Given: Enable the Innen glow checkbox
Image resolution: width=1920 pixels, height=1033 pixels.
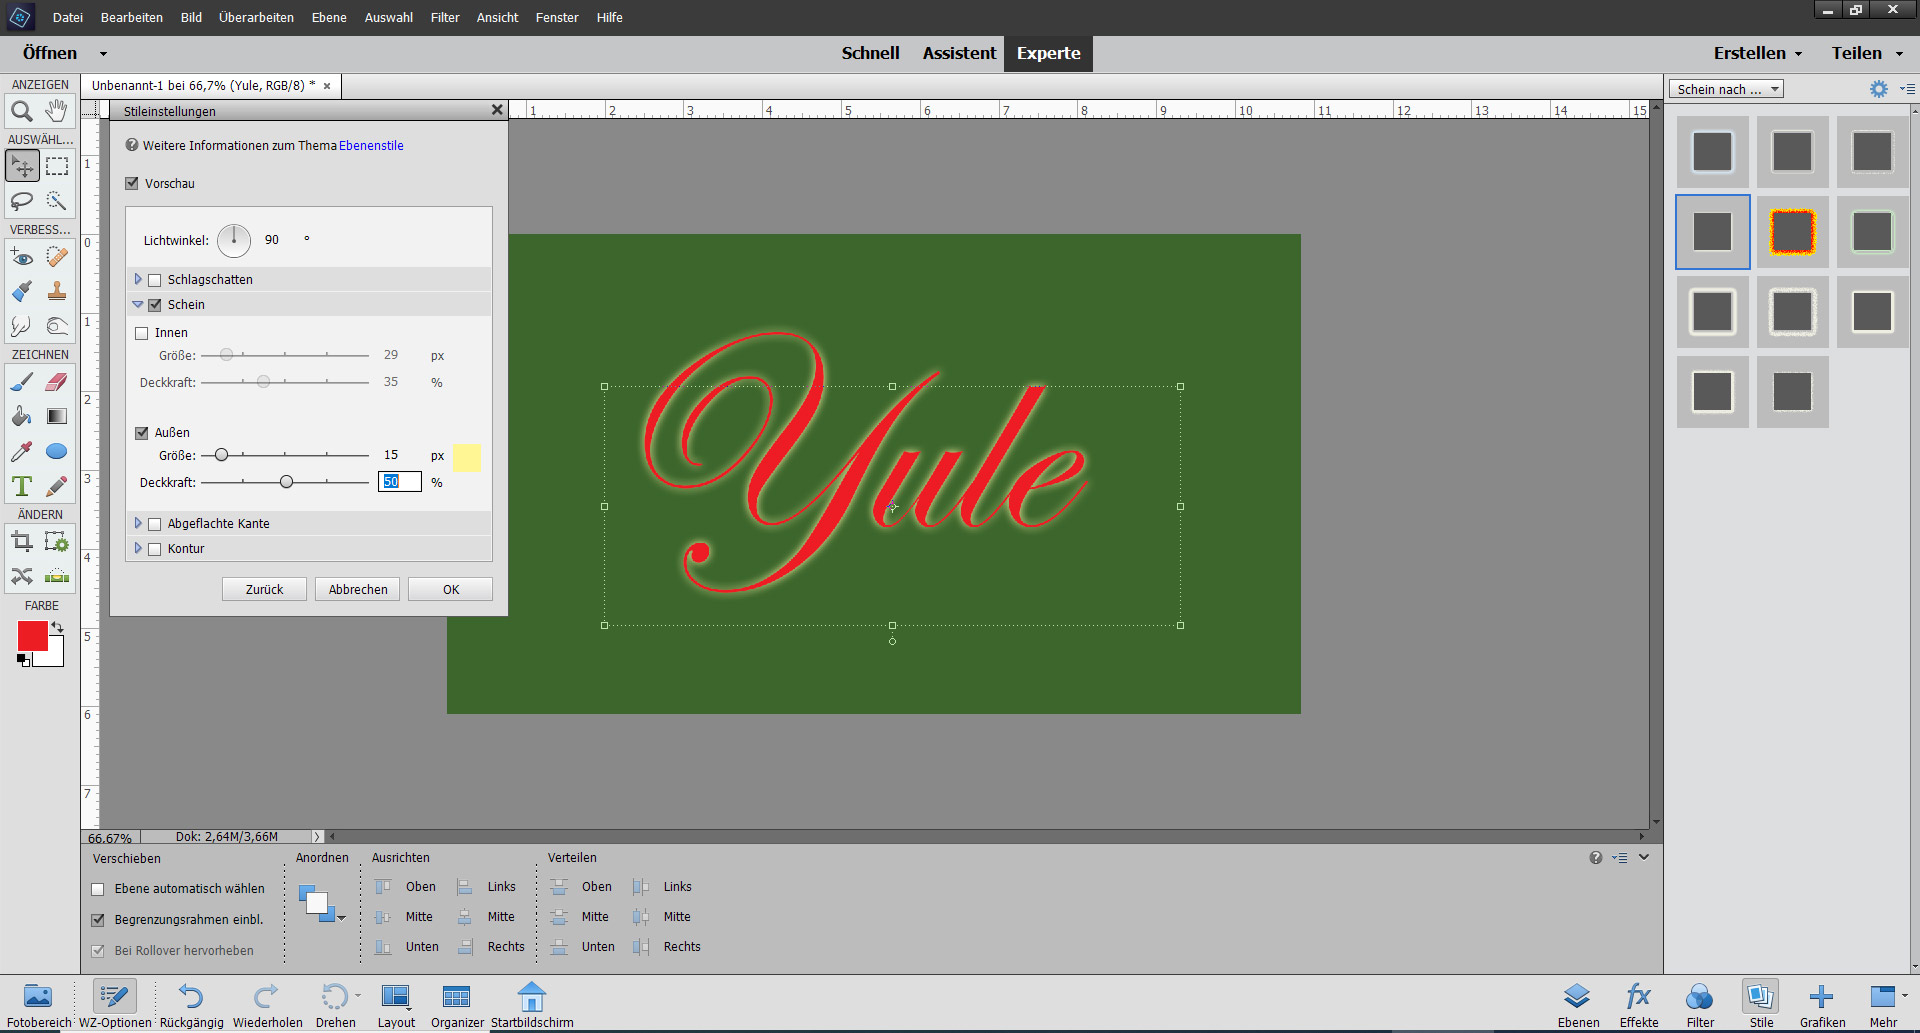Looking at the screenshot, I should [x=142, y=333].
